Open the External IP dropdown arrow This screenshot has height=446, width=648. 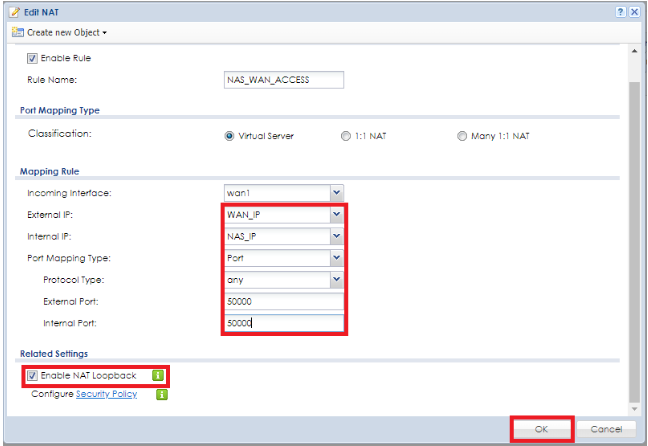pos(337,215)
